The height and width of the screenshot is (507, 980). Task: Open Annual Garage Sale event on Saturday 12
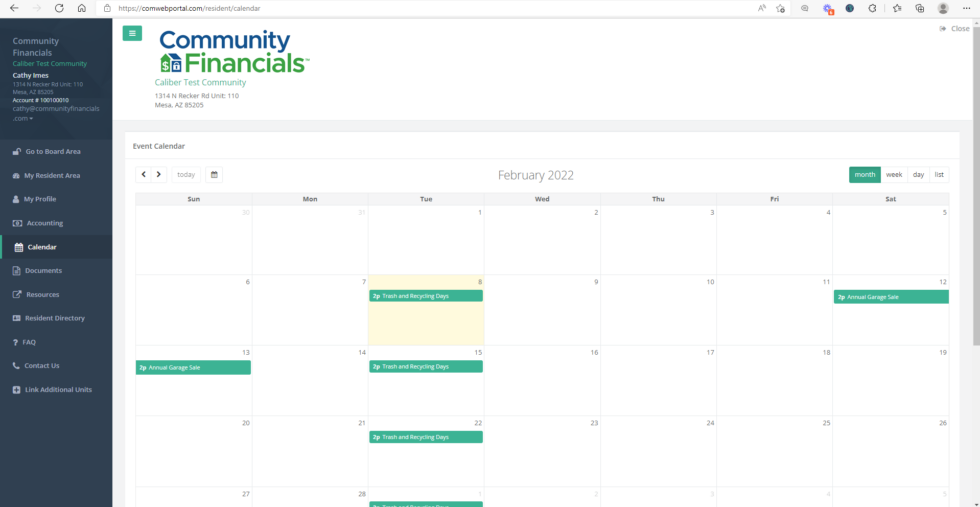click(x=891, y=297)
